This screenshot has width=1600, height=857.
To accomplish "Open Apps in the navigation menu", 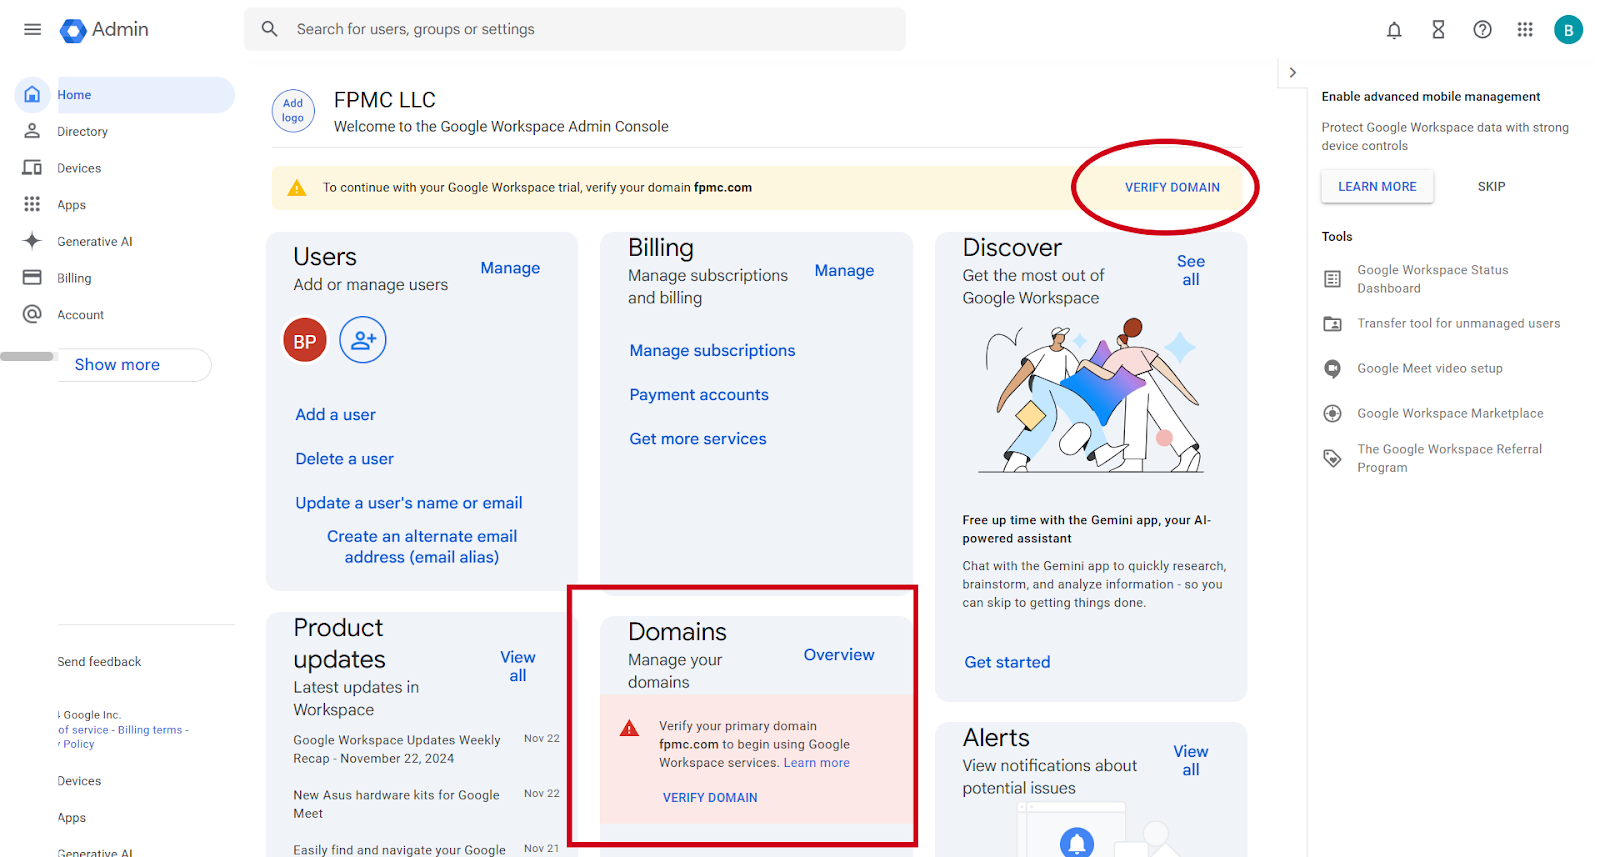I will pyautogui.click(x=71, y=205).
